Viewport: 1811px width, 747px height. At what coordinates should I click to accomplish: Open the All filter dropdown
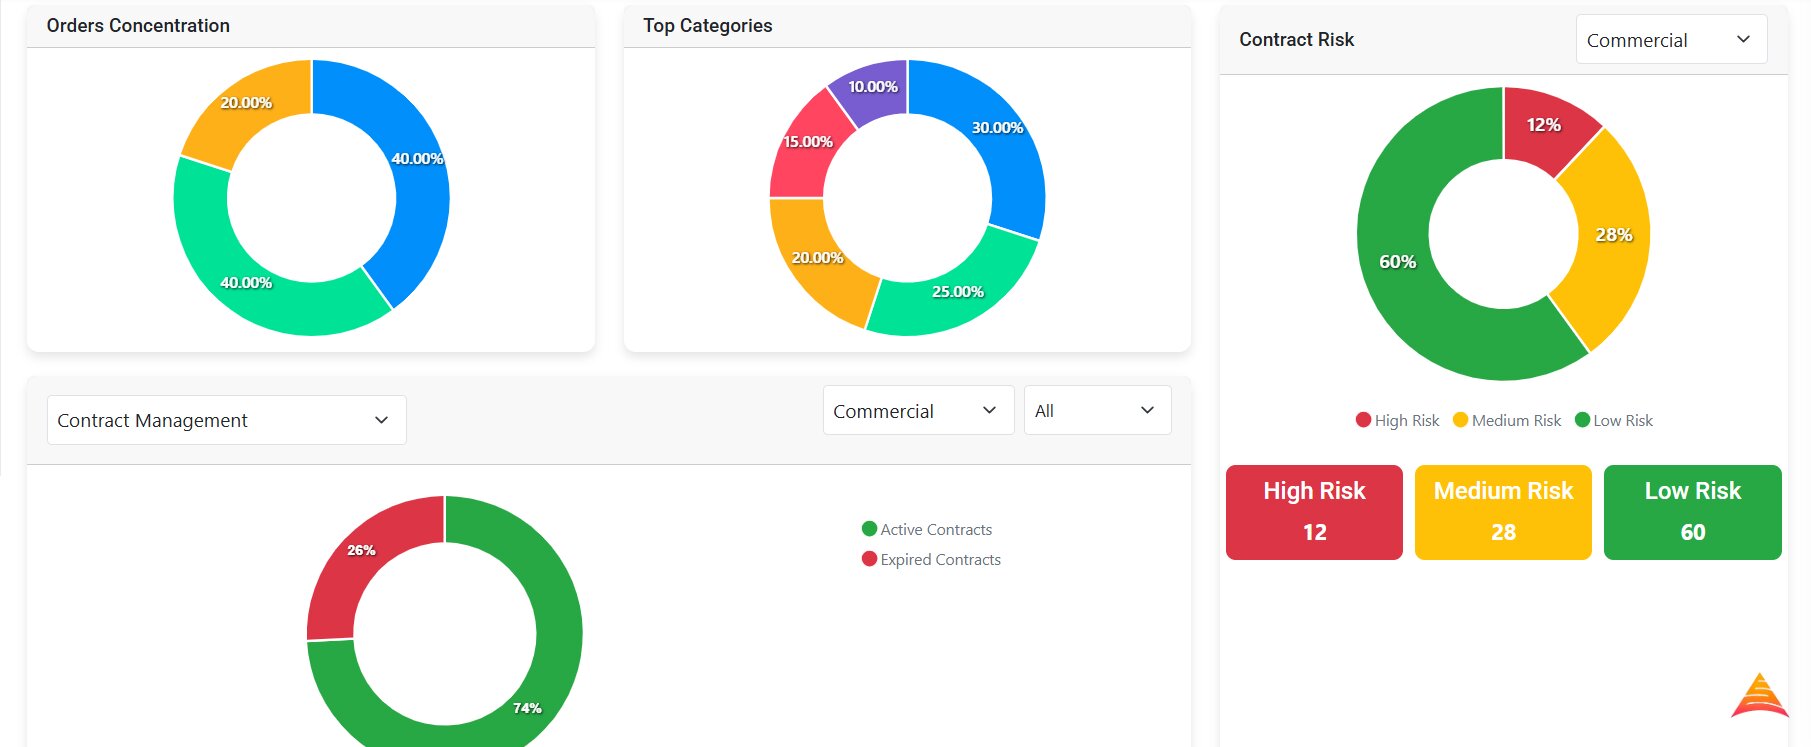point(1097,411)
